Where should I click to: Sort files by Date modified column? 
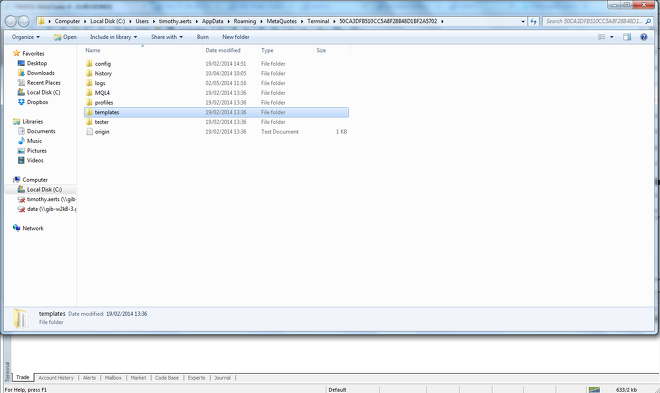point(223,50)
